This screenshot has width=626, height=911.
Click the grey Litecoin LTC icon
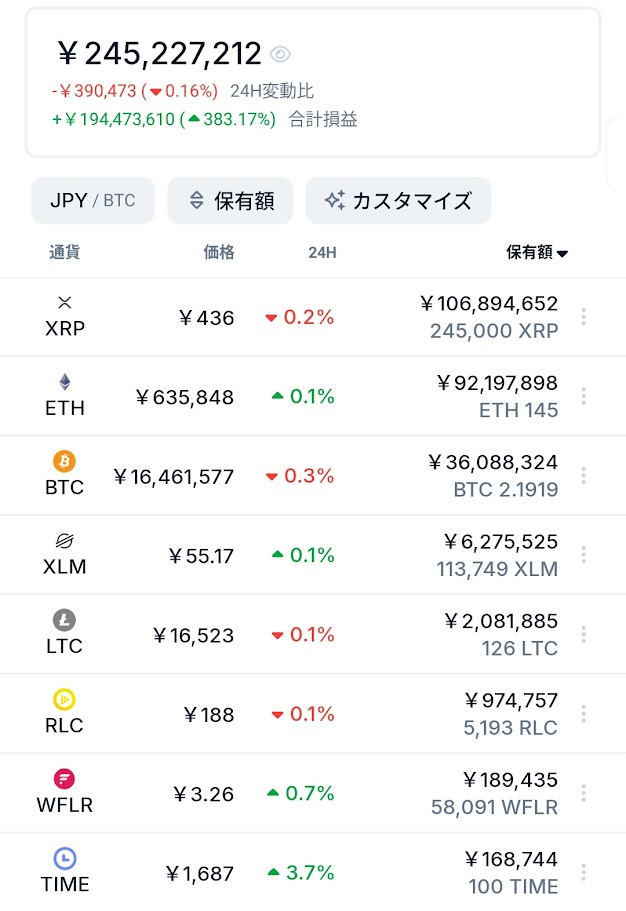click(65, 620)
